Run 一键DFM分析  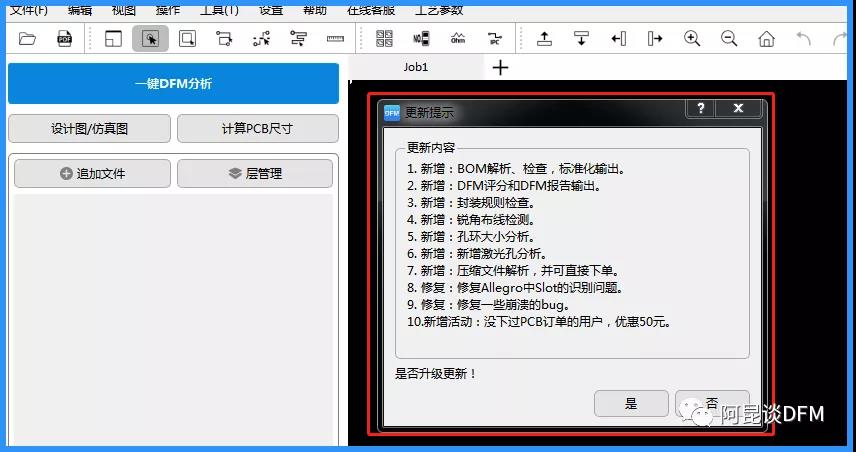click(173, 84)
